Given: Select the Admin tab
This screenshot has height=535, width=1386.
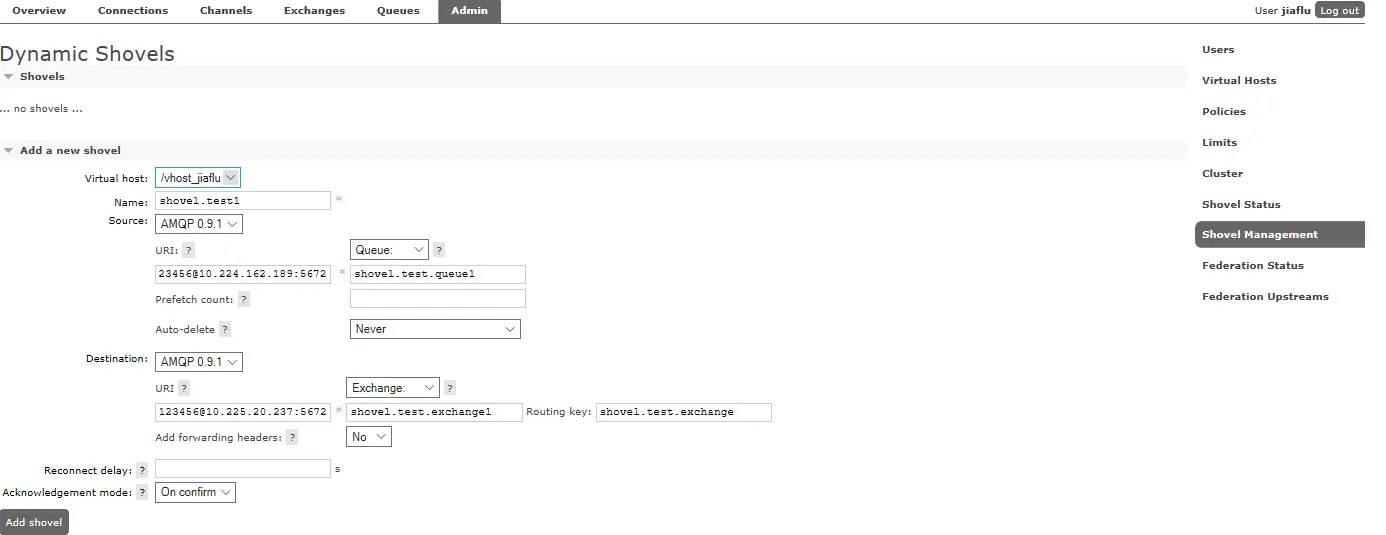Looking at the screenshot, I should click(x=469, y=11).
